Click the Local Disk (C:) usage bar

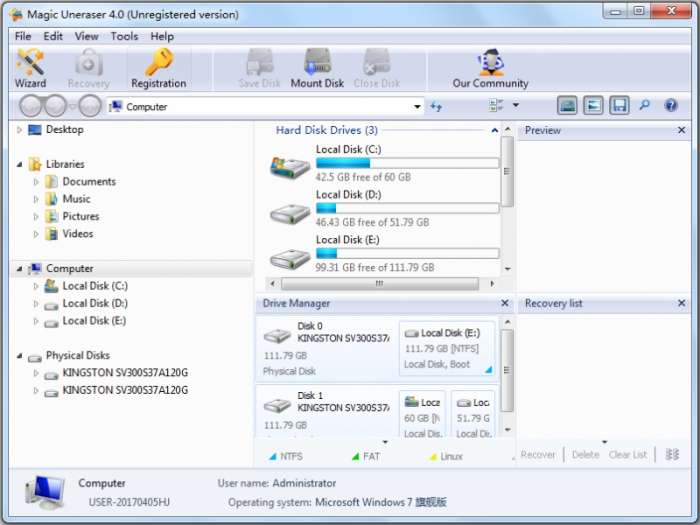pos(407,163)
